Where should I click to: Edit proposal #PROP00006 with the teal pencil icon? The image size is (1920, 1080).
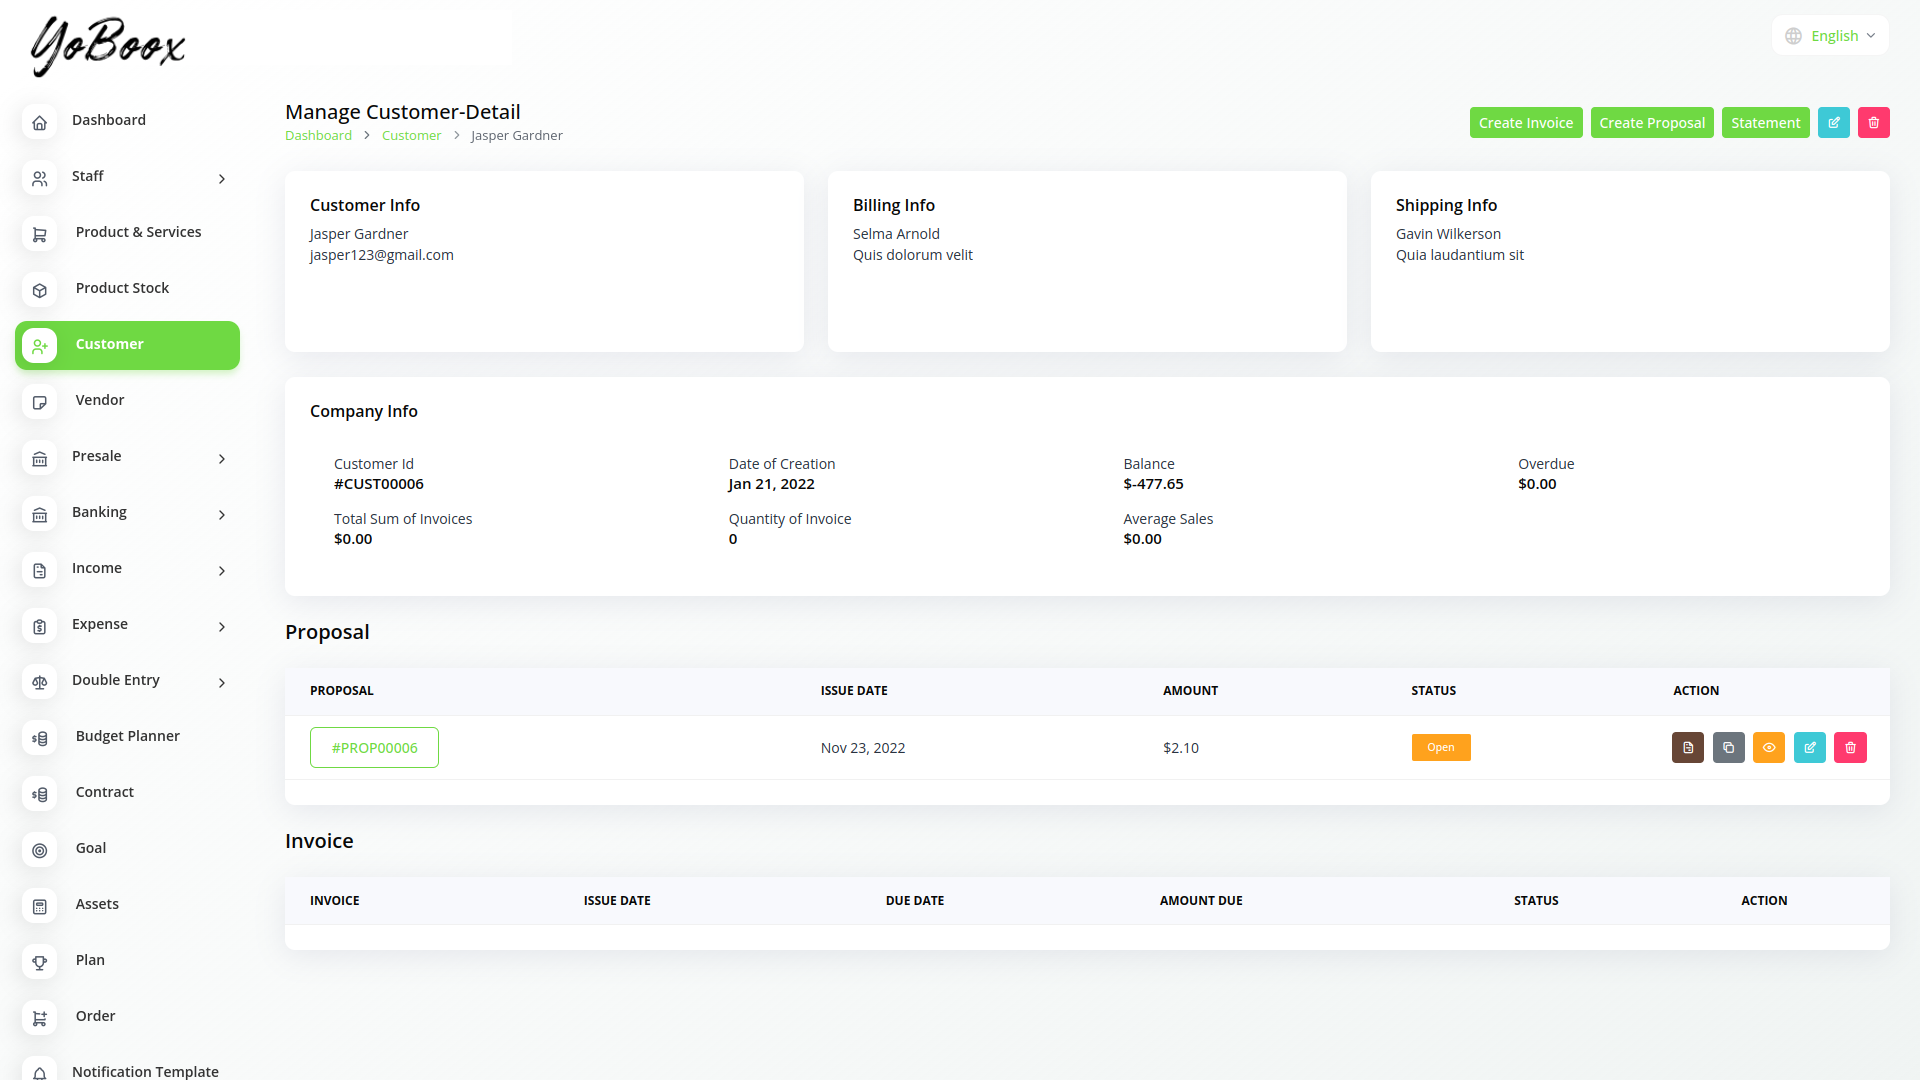click(x=1809, y=748)
